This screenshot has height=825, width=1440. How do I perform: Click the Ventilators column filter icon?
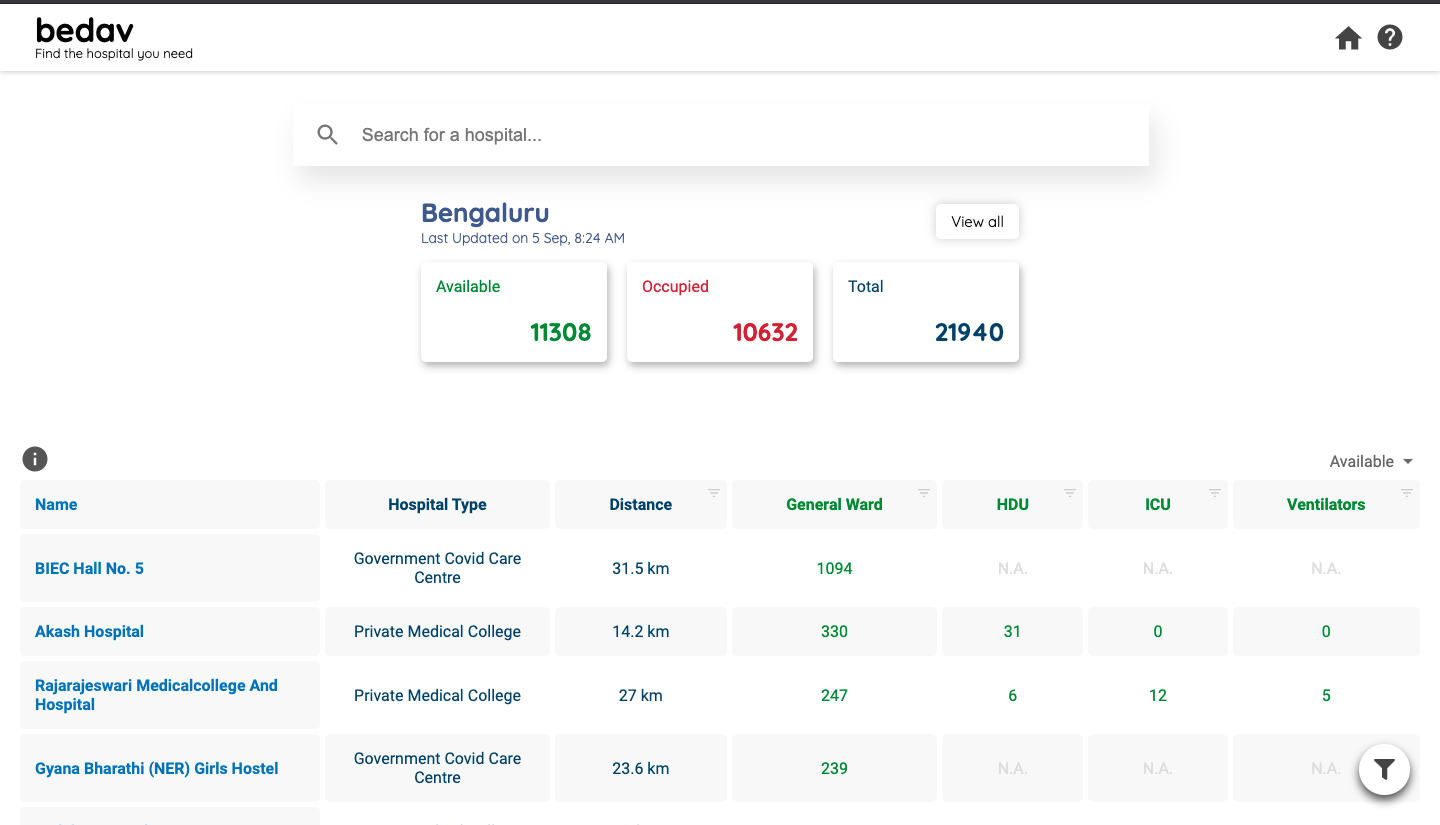coord(1407,493)
